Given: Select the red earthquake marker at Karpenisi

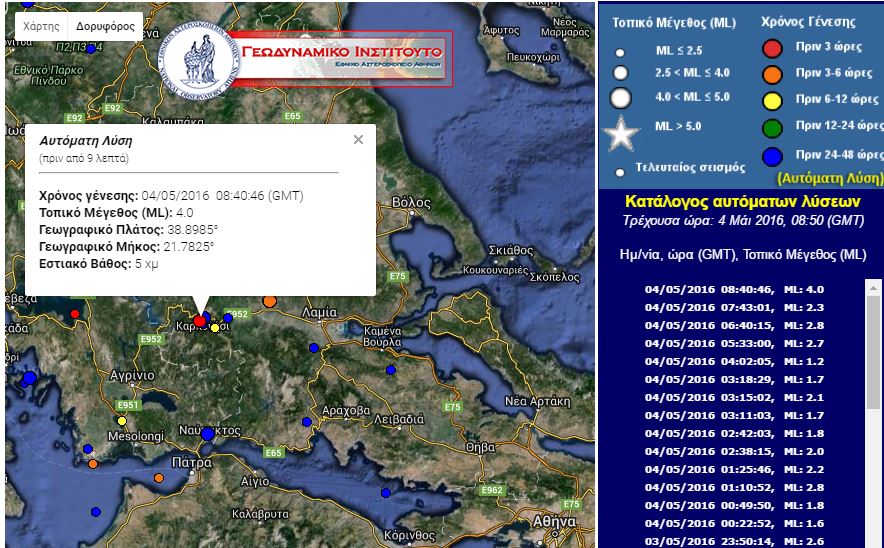Looking at the screenshot, I should tap(200, 321).
